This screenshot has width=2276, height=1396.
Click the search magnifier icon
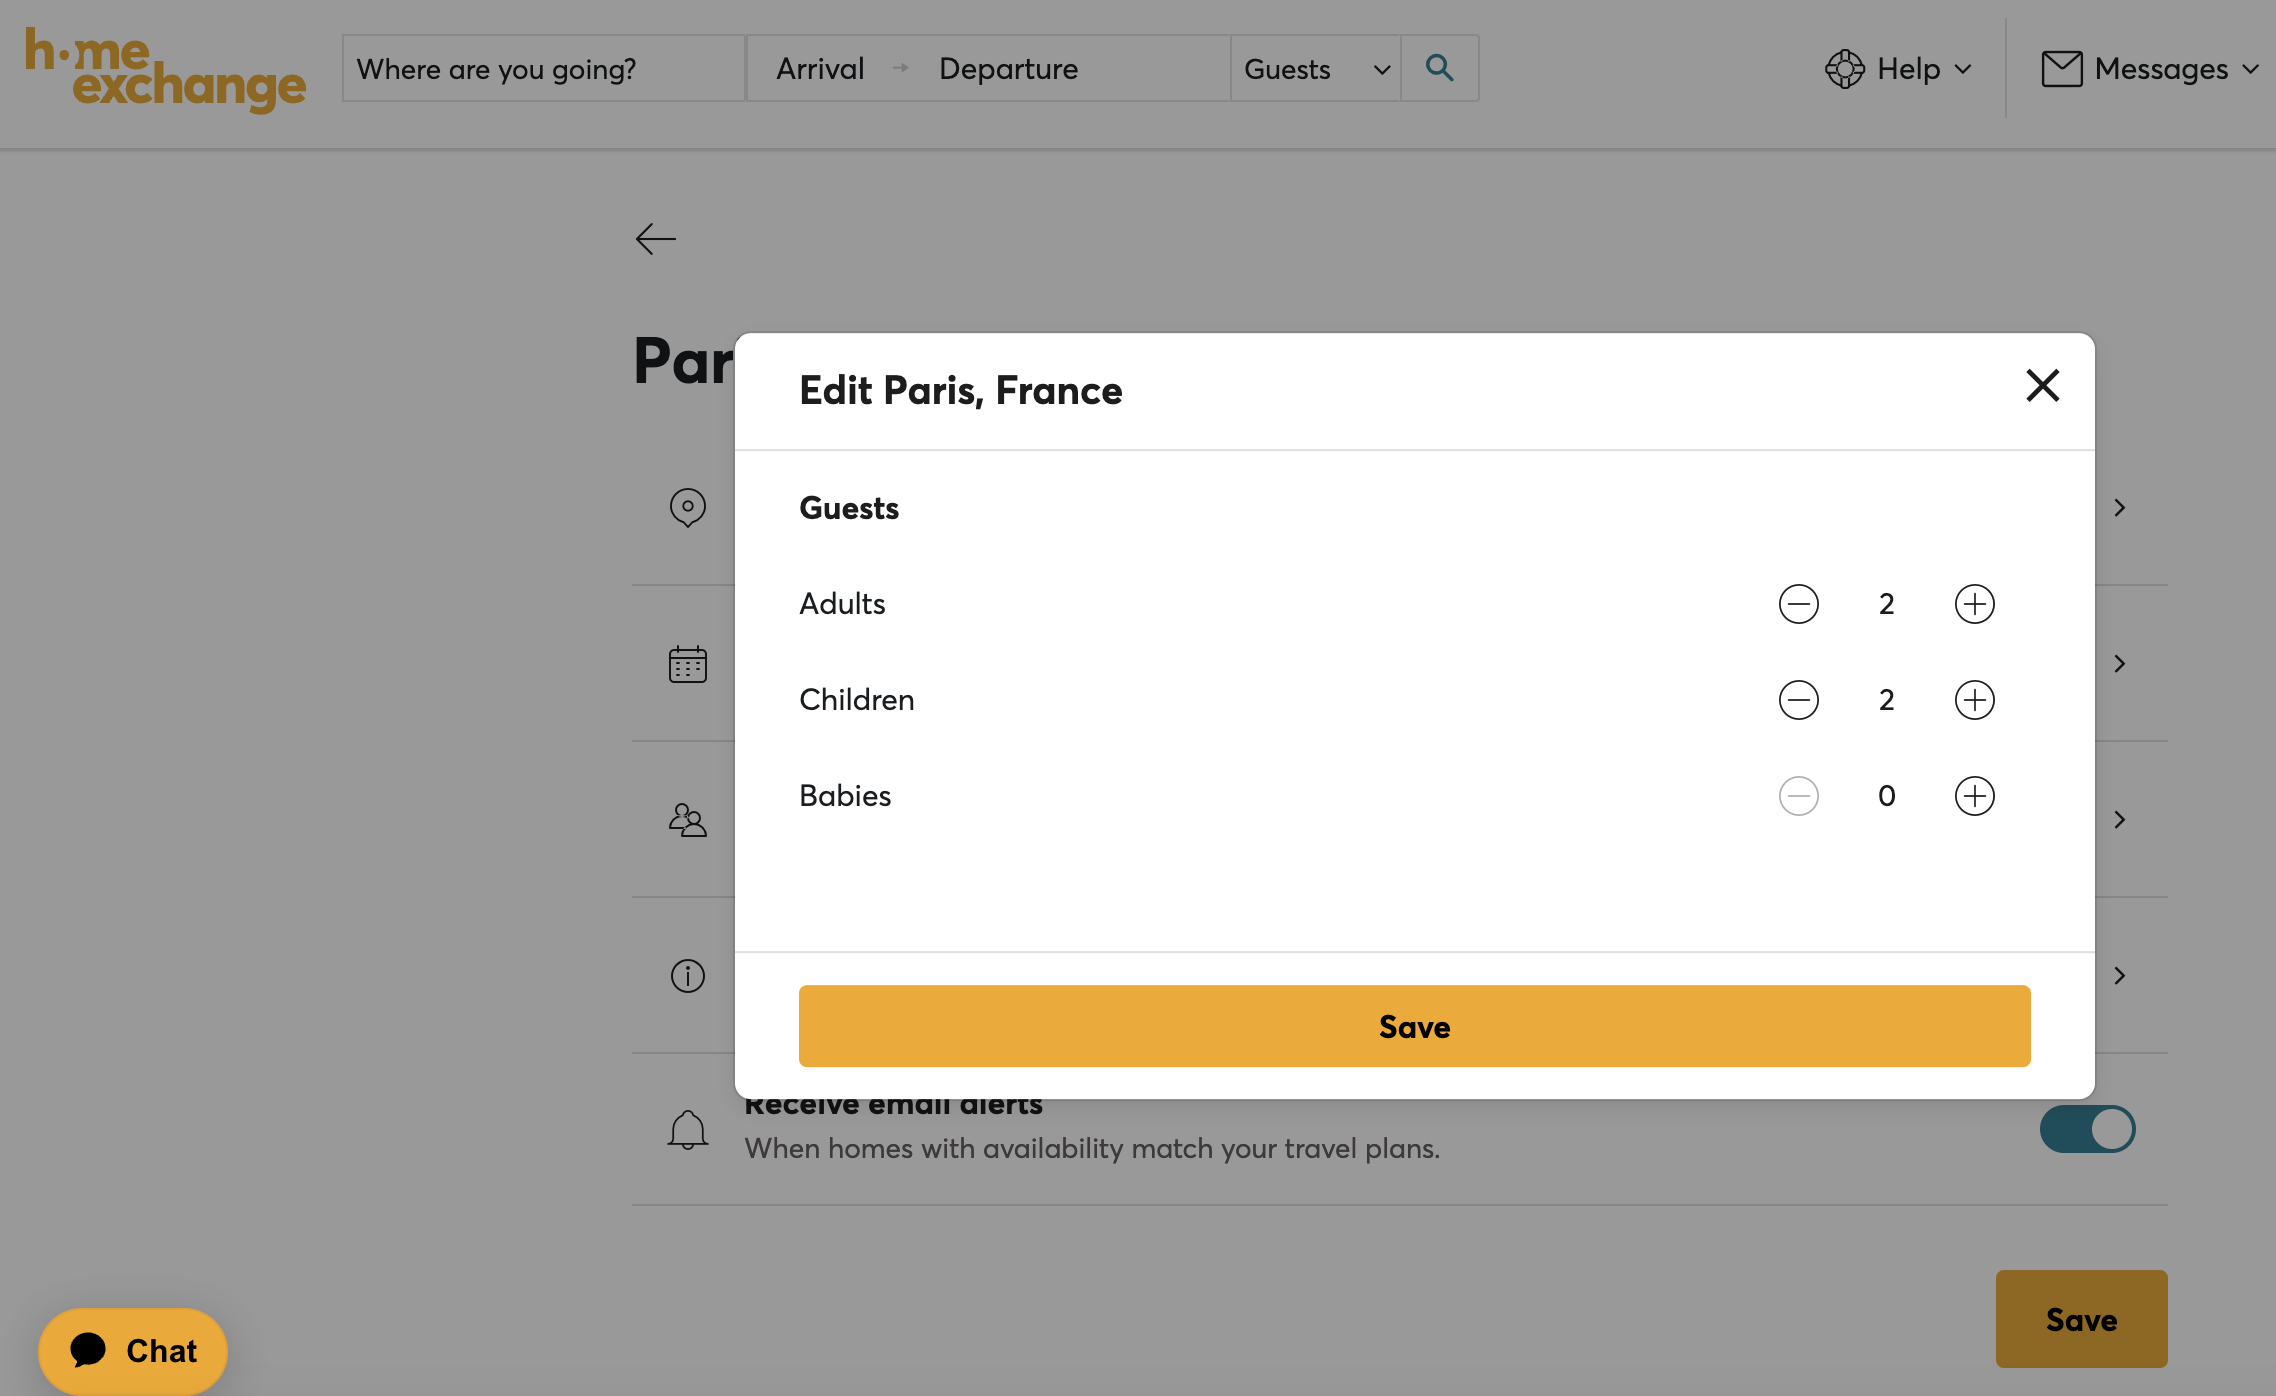[1439, 68]
